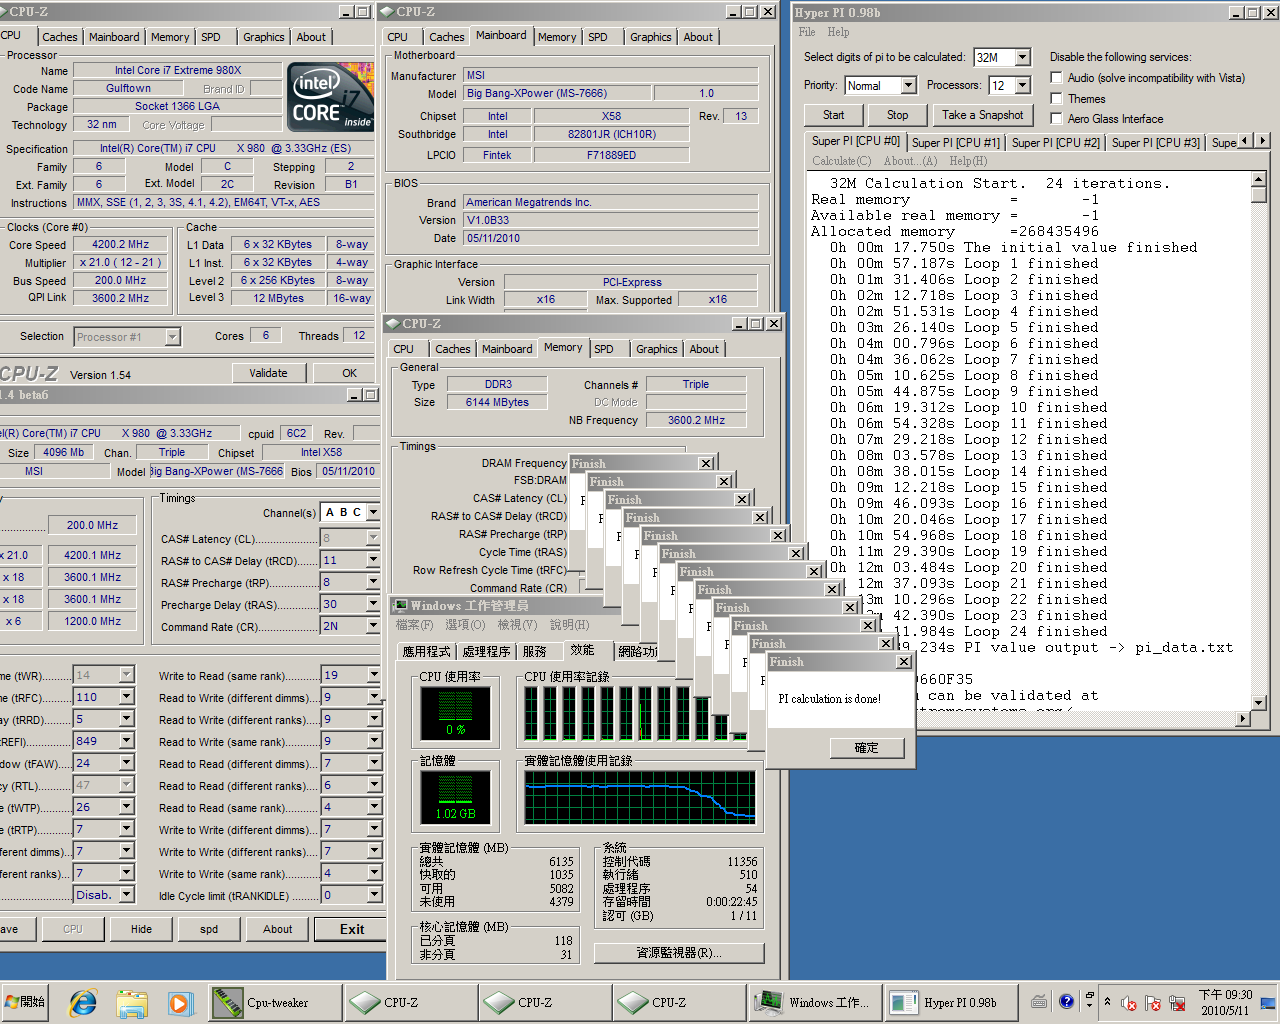The width and height of the screenshot is (1280, 1024).
Task: Tick the Themes checkbox in Hyper PI
Action: point(1056,98)
